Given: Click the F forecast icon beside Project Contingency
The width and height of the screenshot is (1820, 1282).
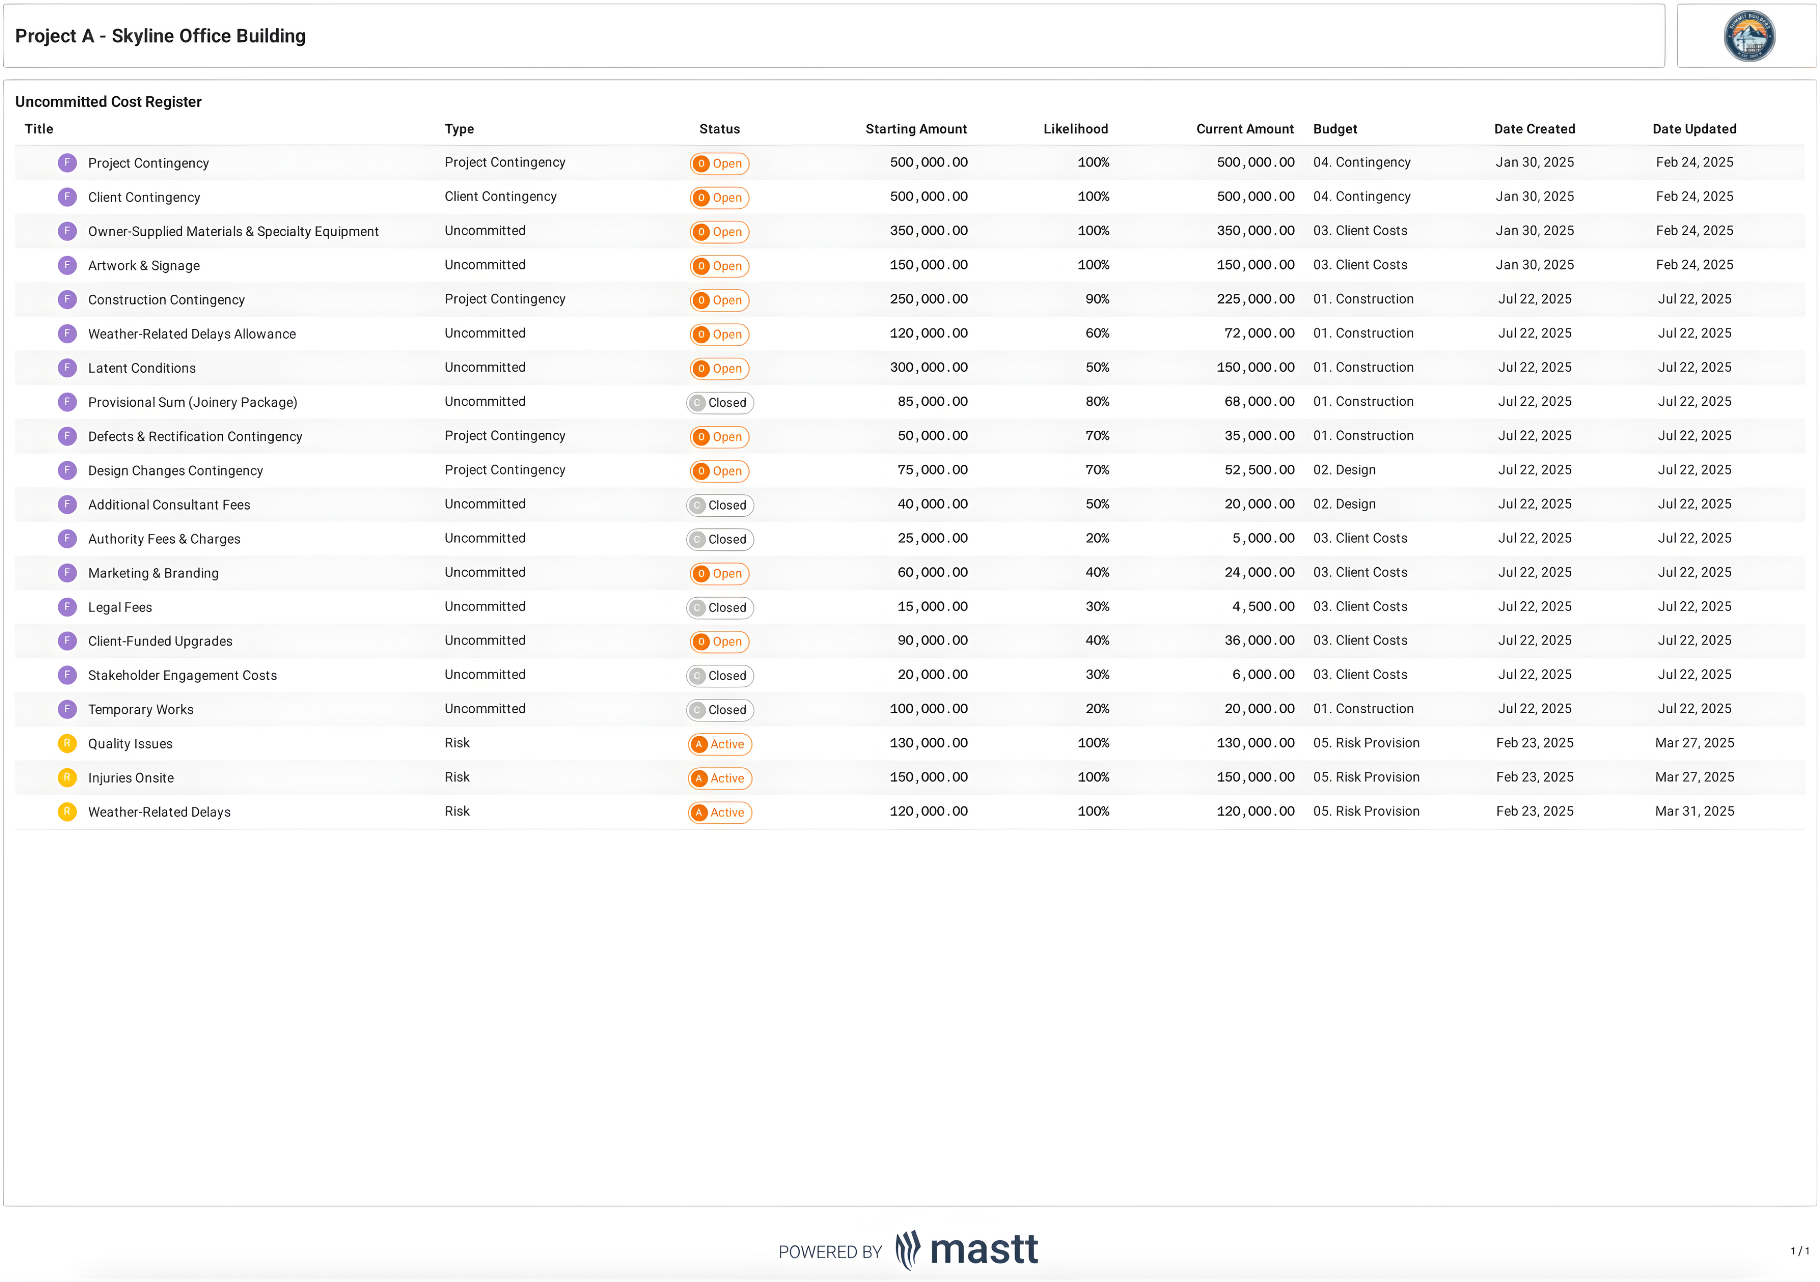Looking at the screenshot, I should 67,162.
